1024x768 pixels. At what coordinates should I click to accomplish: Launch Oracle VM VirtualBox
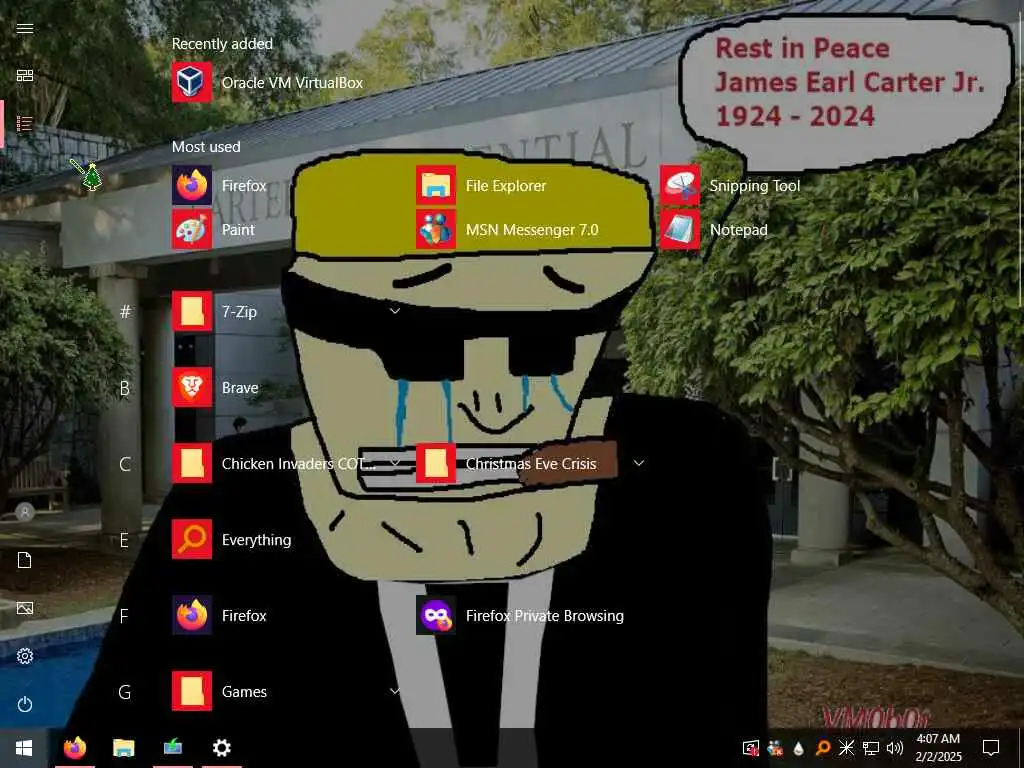(x=268, y=82)
